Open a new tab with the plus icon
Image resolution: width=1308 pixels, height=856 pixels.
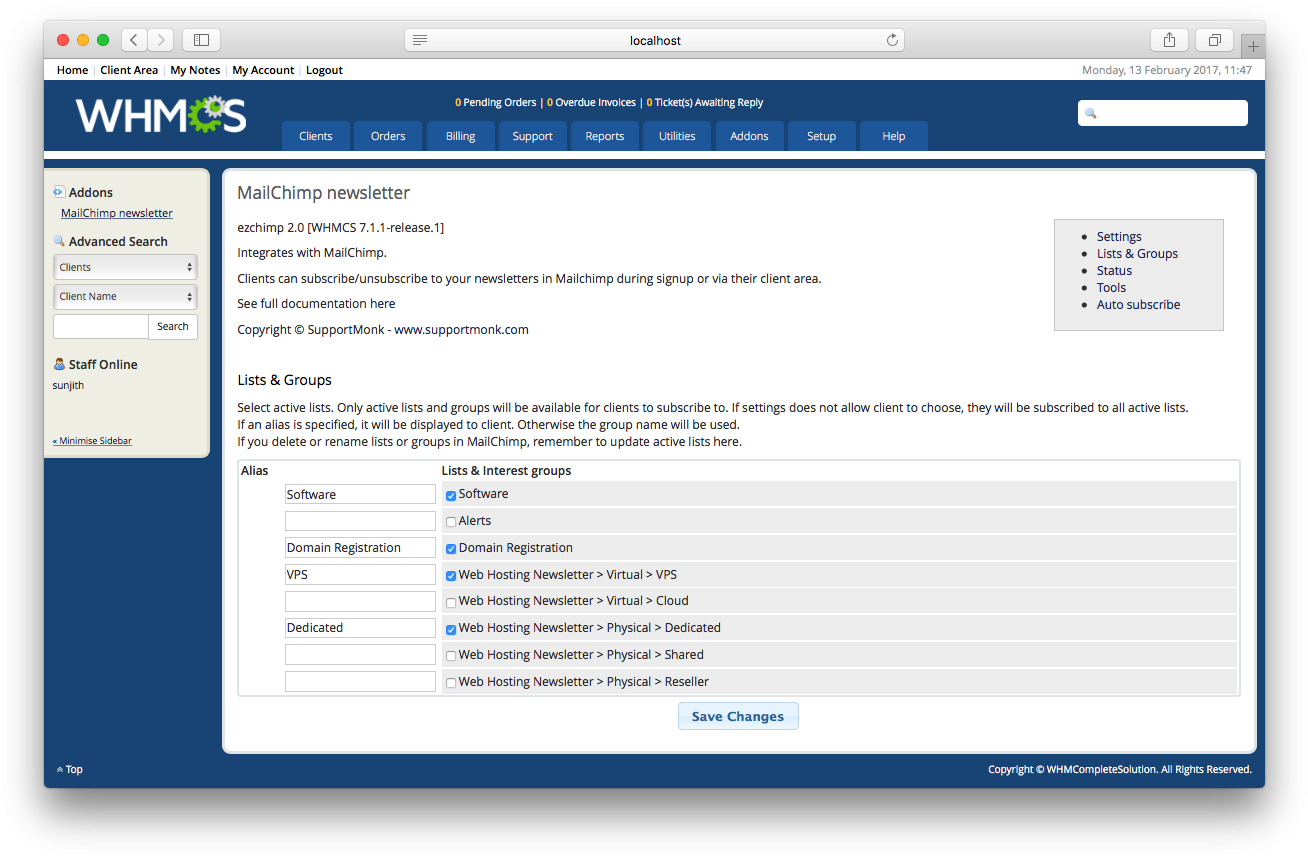pyautogui.click(x=1252, y=45)
